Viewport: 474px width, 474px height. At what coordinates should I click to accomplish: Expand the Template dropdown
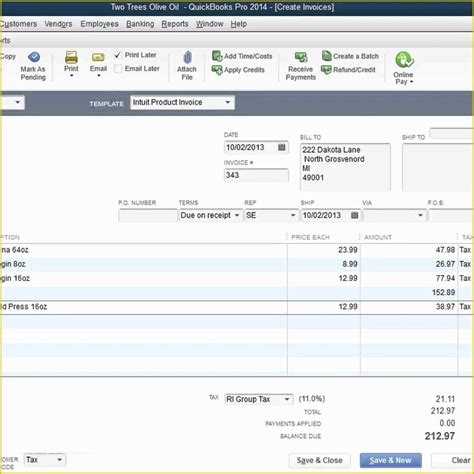tap(228, 102)
